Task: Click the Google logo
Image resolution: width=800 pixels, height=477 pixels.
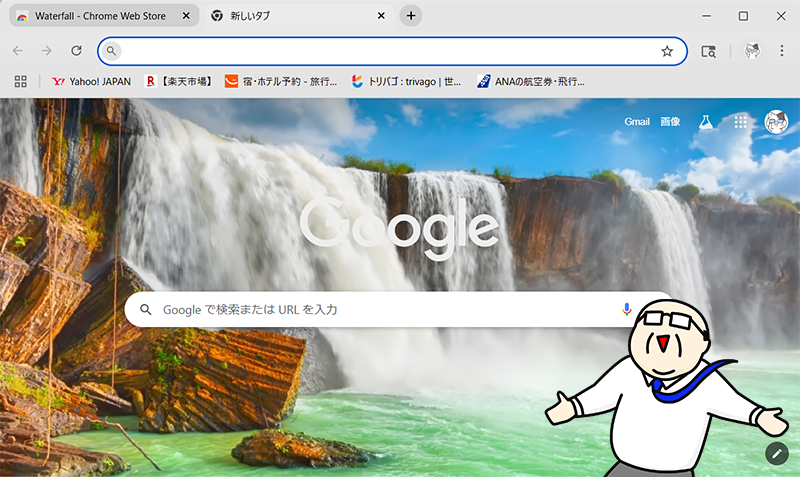Action: coord(399,228)
